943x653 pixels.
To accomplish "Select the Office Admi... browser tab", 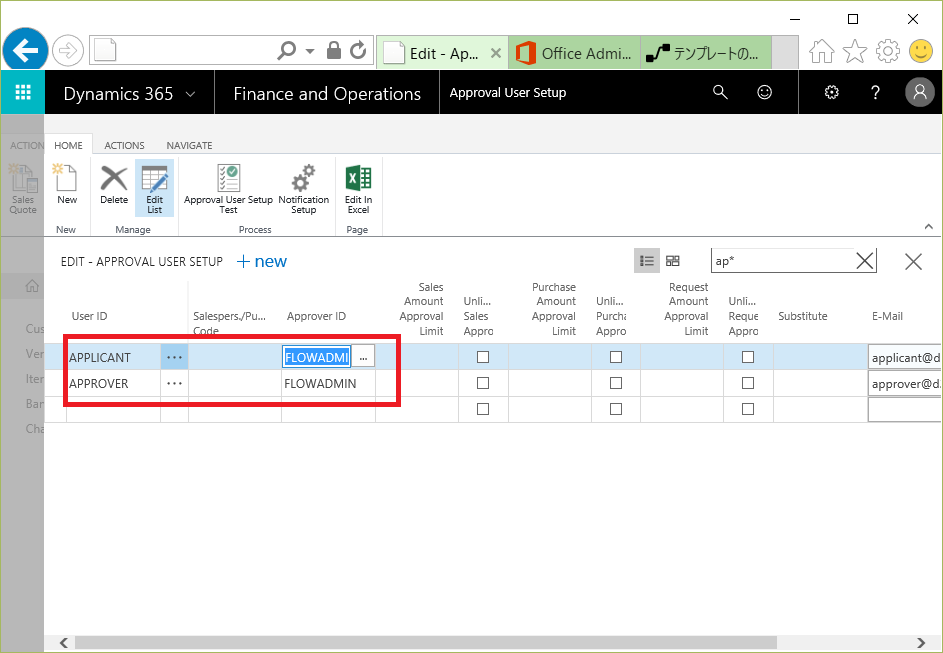I will click(x=574, y=53).
